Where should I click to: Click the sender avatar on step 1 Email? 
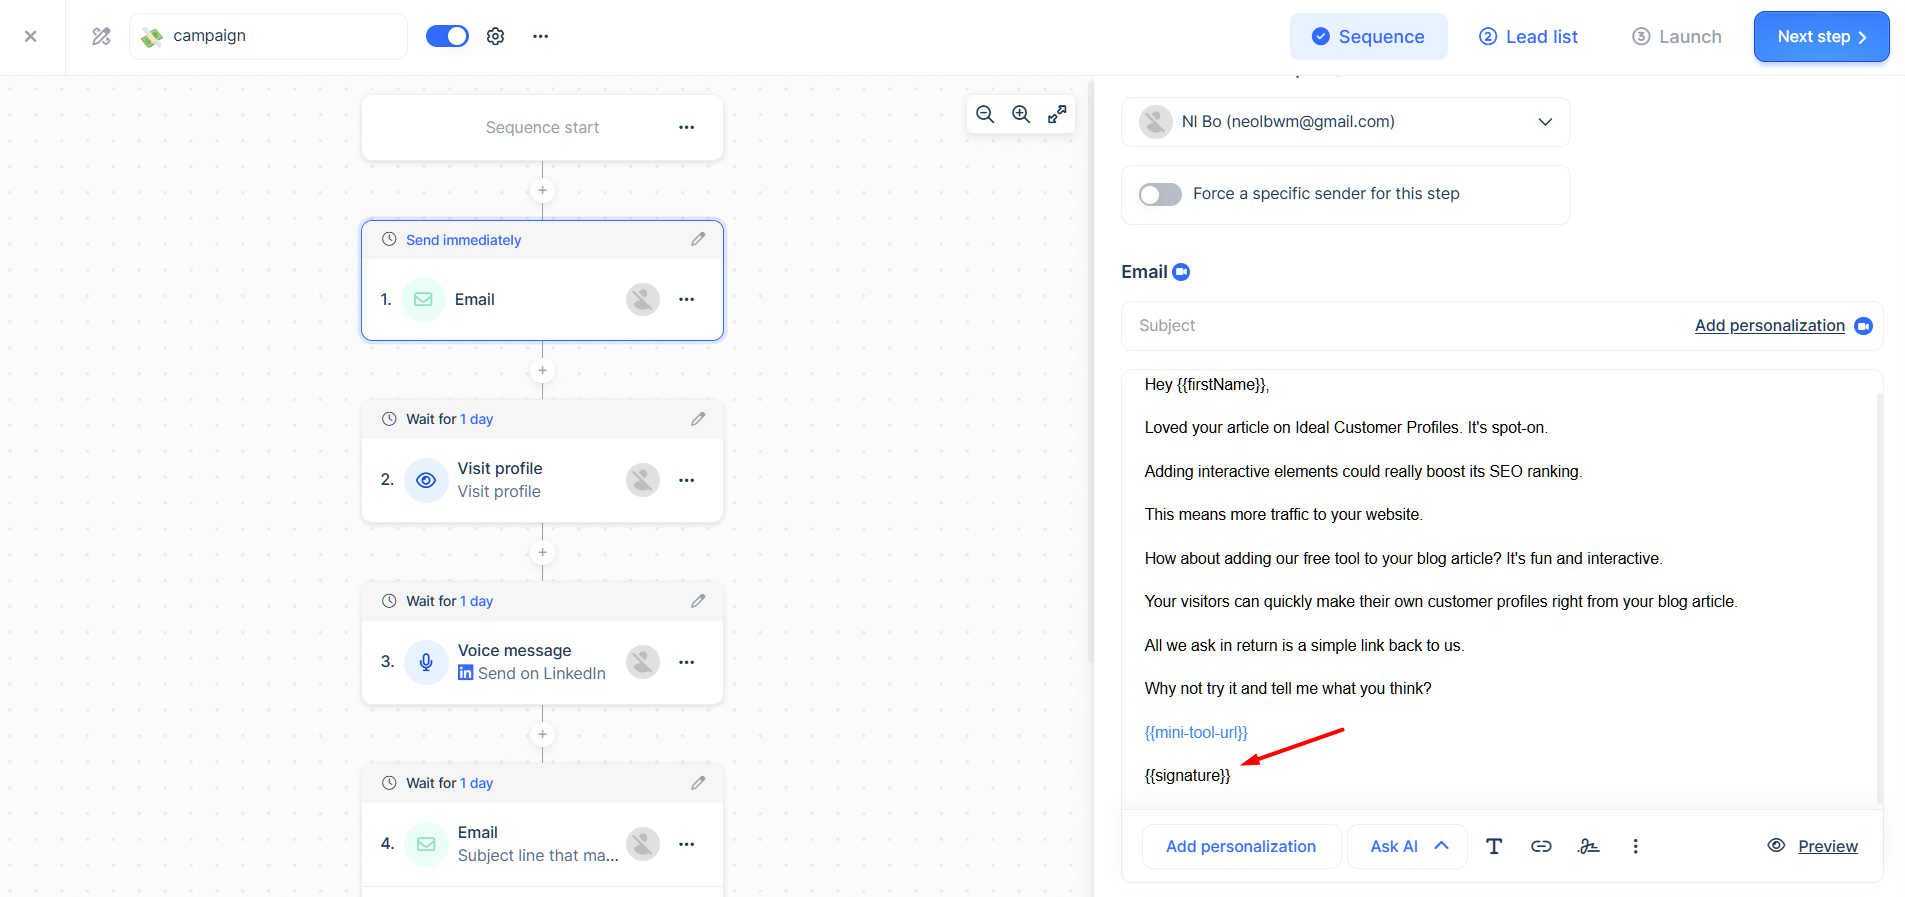pyautogui.click(x=643, y=299)
